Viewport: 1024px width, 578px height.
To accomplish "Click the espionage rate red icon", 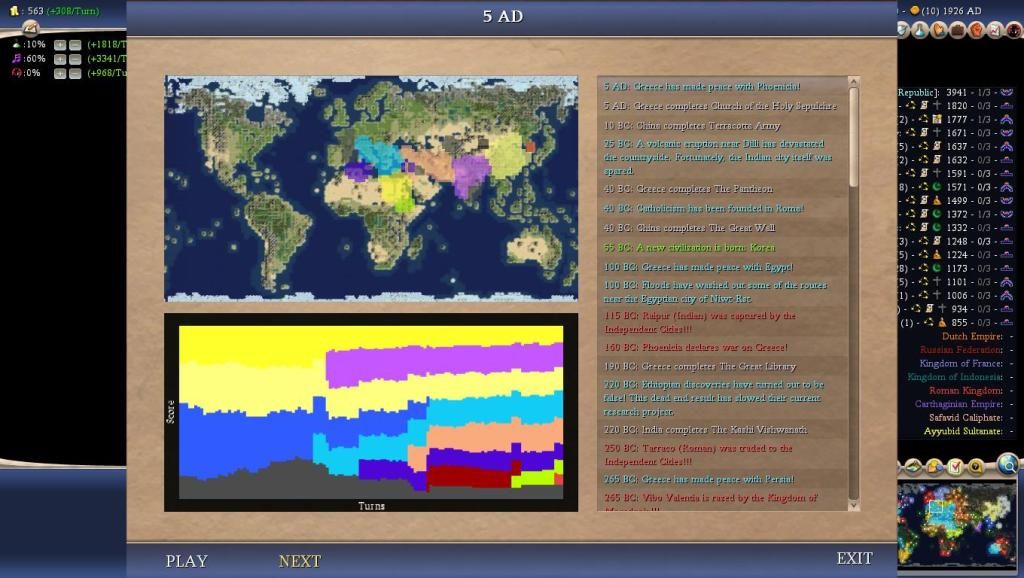I will (x=16, y=73).
